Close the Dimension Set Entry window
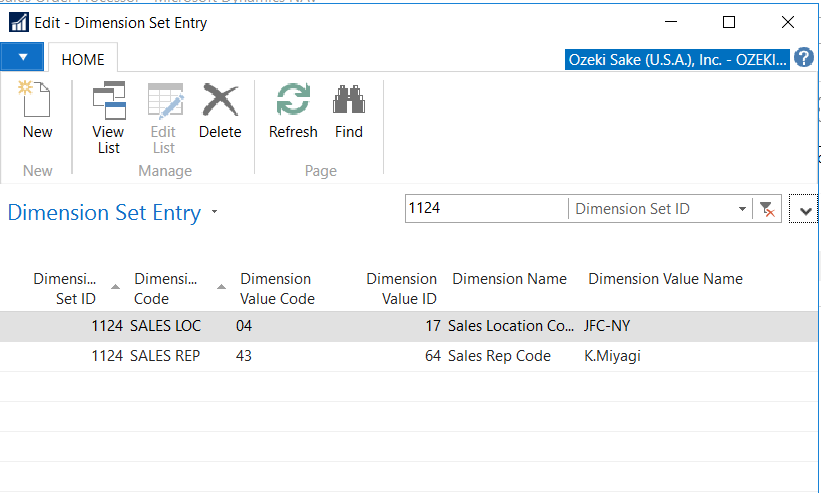The image size is (821, 493). point(787,22)
